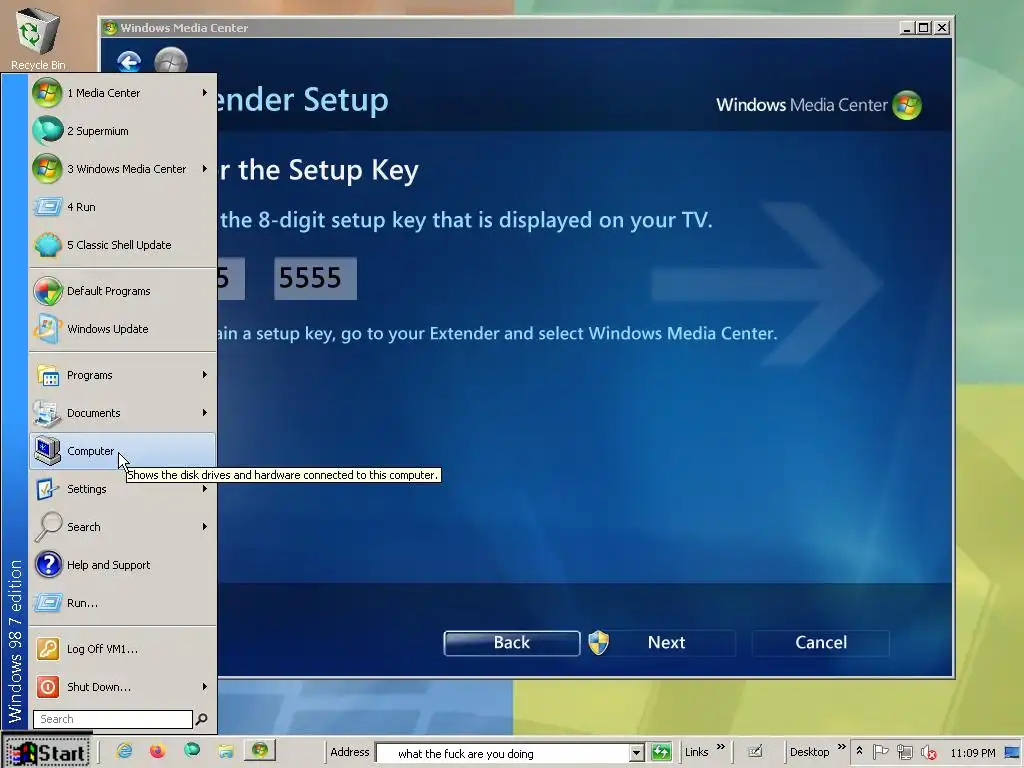Click the Next button in Extender Setup
Viewport: 1024px width, 768px height.
pos(666,643)
